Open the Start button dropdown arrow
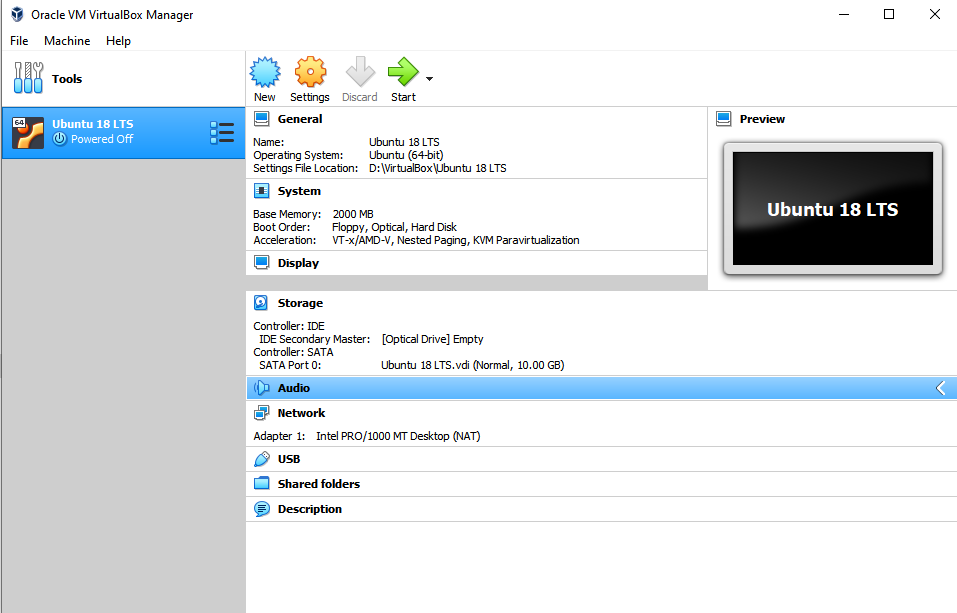The height and width of the screenshot is (613, 957). 430,79
